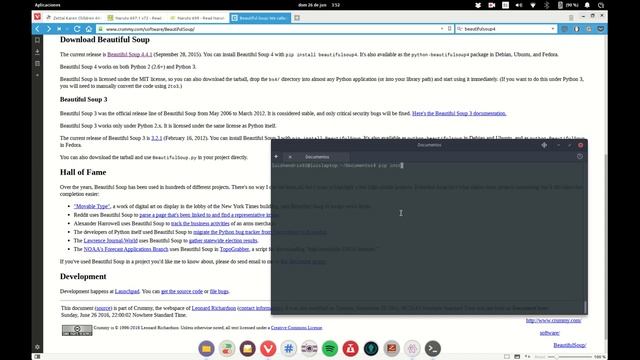Launch Files from the dock
640x360 pixels.
pos(207,349)
